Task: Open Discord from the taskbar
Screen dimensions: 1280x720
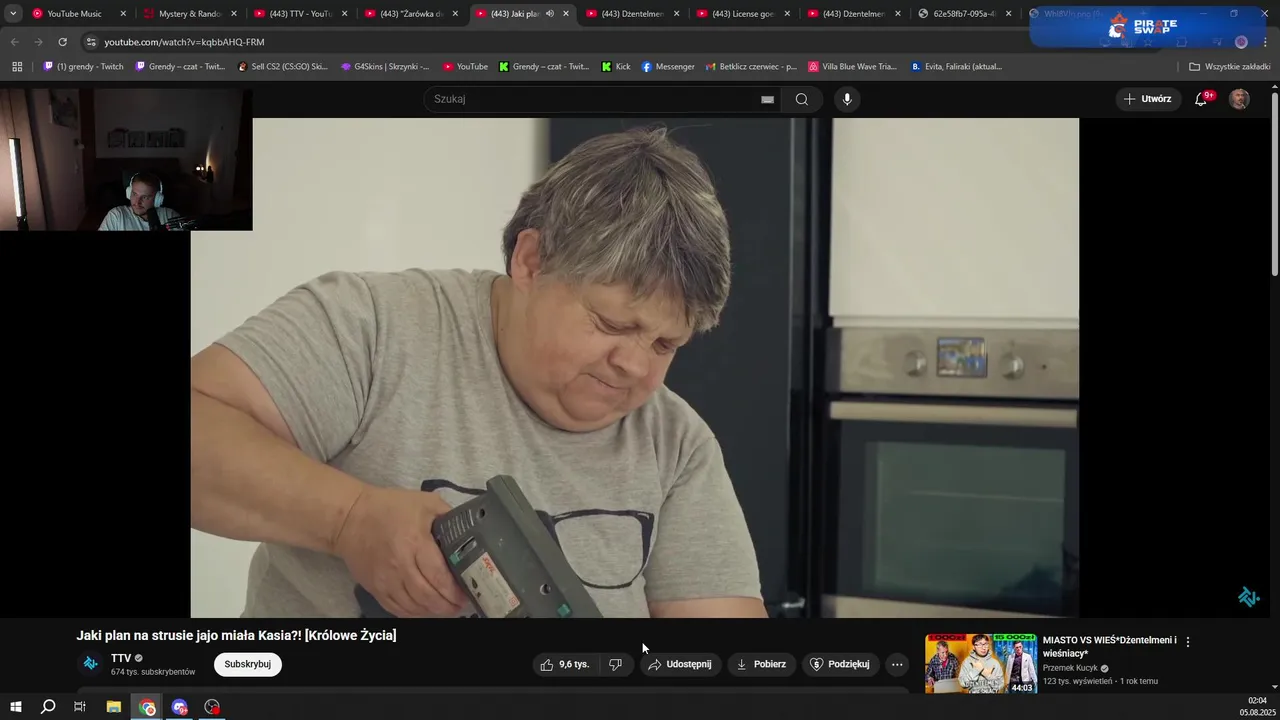Action: point(180,707)
